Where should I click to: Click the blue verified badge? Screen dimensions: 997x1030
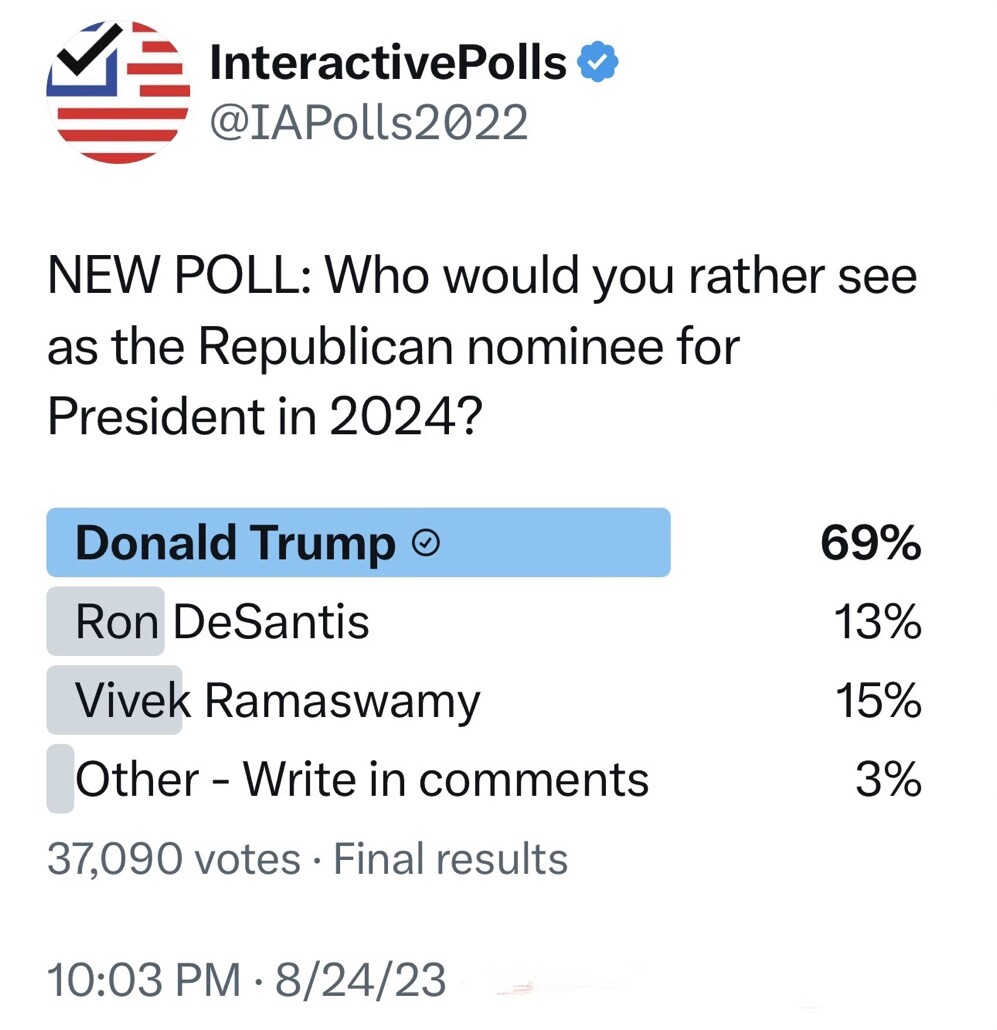(597, 62)
